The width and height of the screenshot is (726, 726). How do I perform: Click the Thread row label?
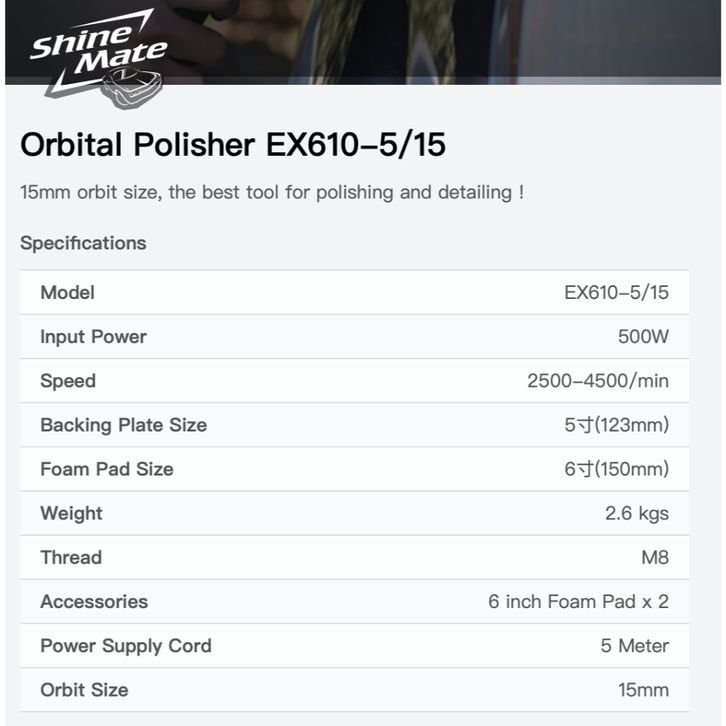tap(70, 557)
